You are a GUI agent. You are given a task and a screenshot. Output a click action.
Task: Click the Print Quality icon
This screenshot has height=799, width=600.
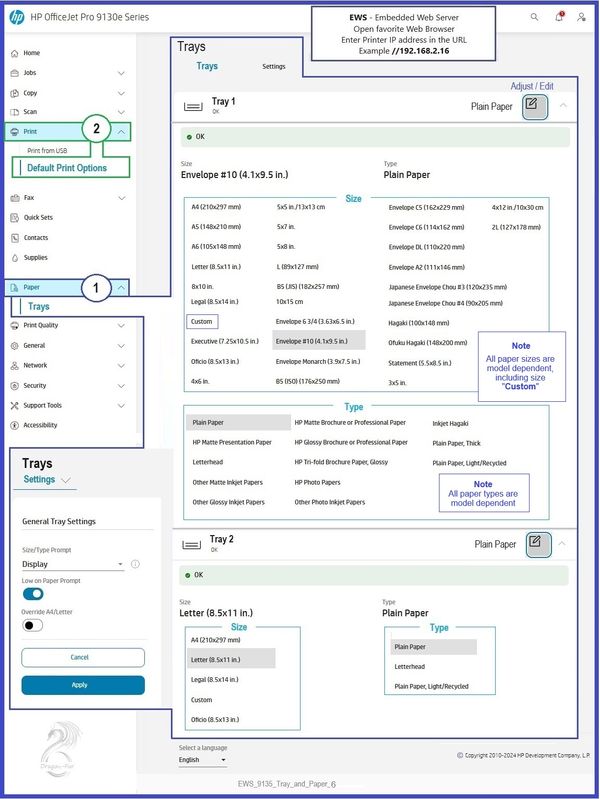(x=14, y=326)
